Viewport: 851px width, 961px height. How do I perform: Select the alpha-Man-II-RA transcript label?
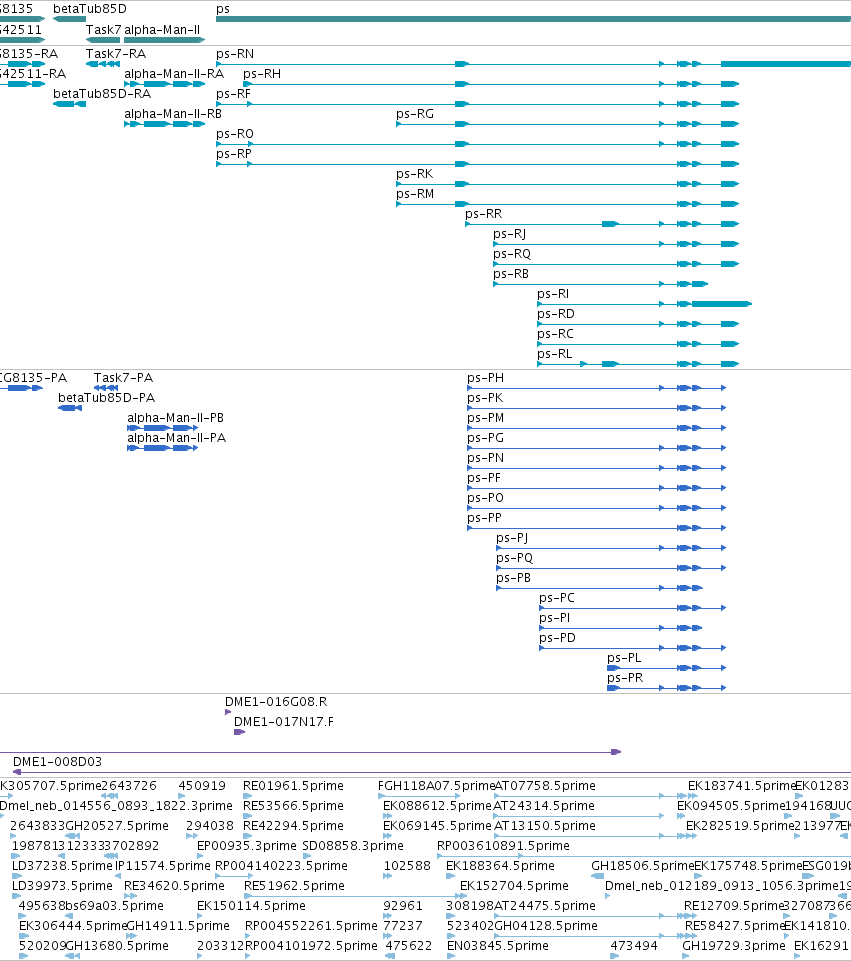(174, 74)
